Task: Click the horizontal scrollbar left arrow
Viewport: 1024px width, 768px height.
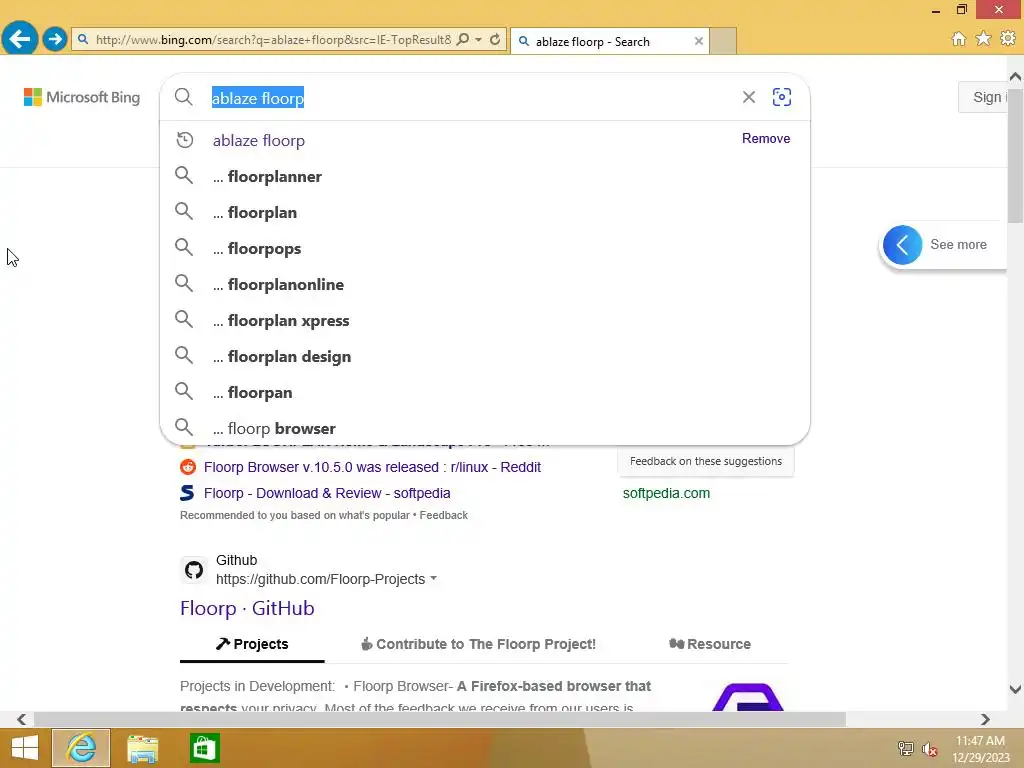Action: click(x=22, y=719)
